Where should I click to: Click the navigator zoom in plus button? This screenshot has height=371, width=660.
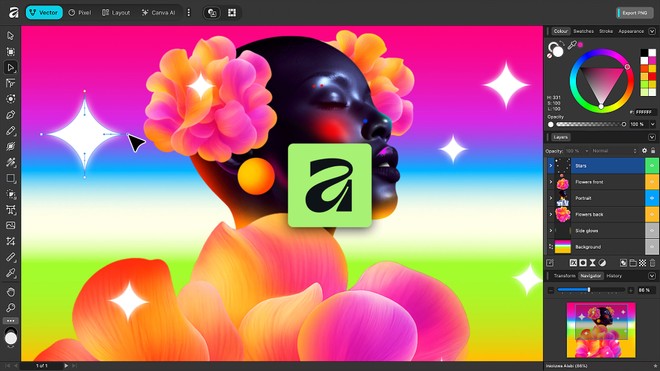[x=631, y=290]
